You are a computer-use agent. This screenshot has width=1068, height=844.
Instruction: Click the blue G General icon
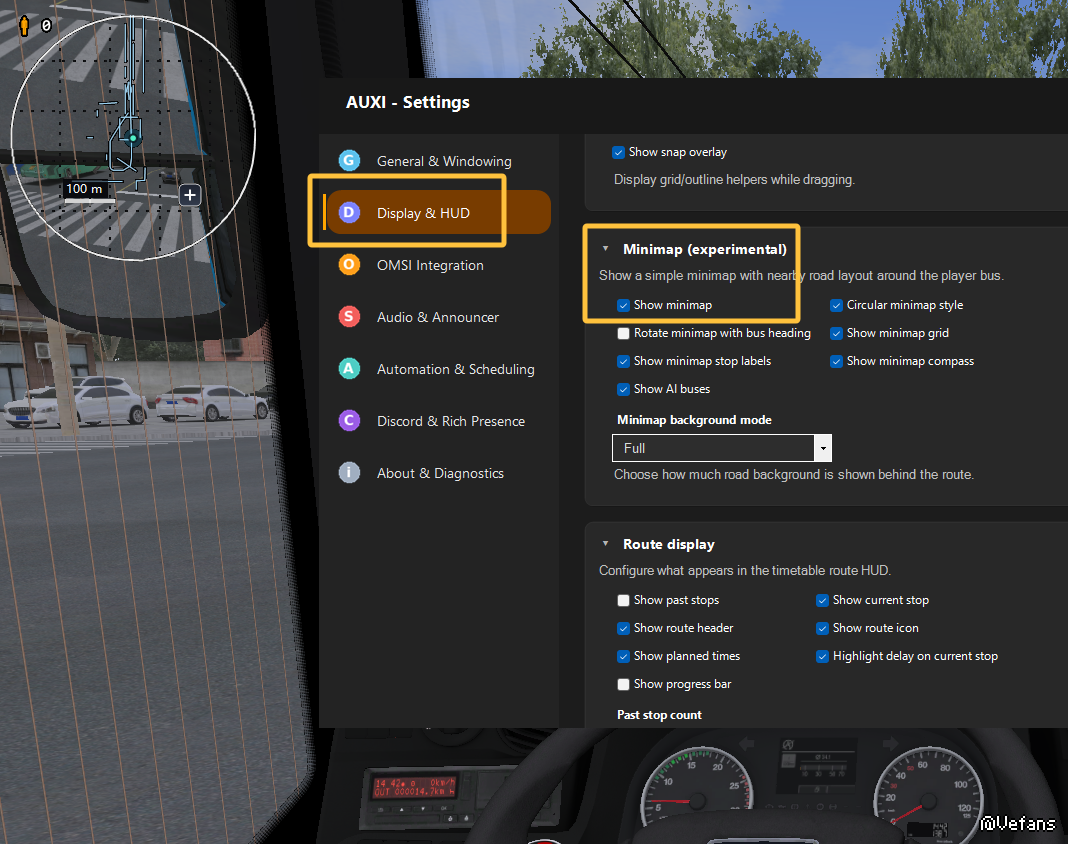point(349,161)
